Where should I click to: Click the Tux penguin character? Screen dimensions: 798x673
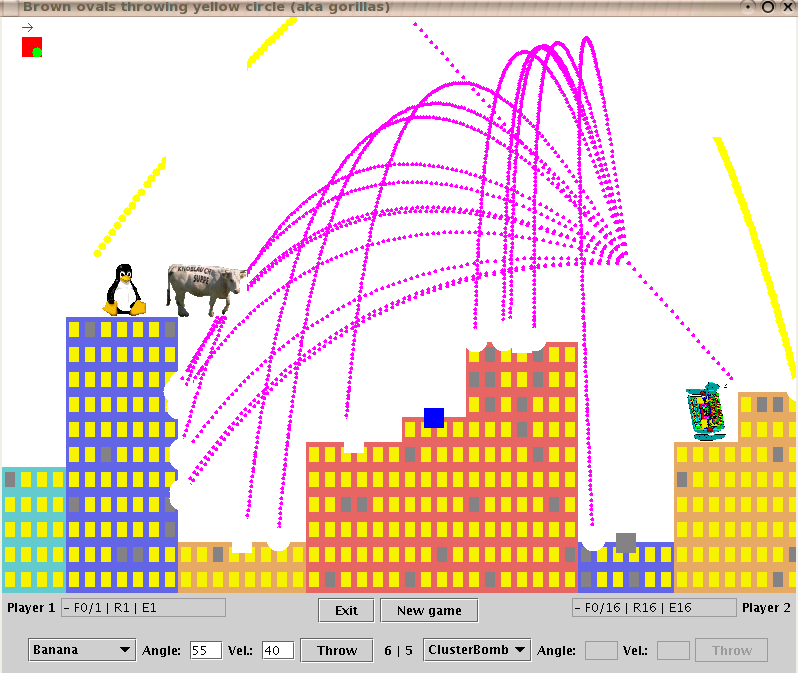[124, 290]
